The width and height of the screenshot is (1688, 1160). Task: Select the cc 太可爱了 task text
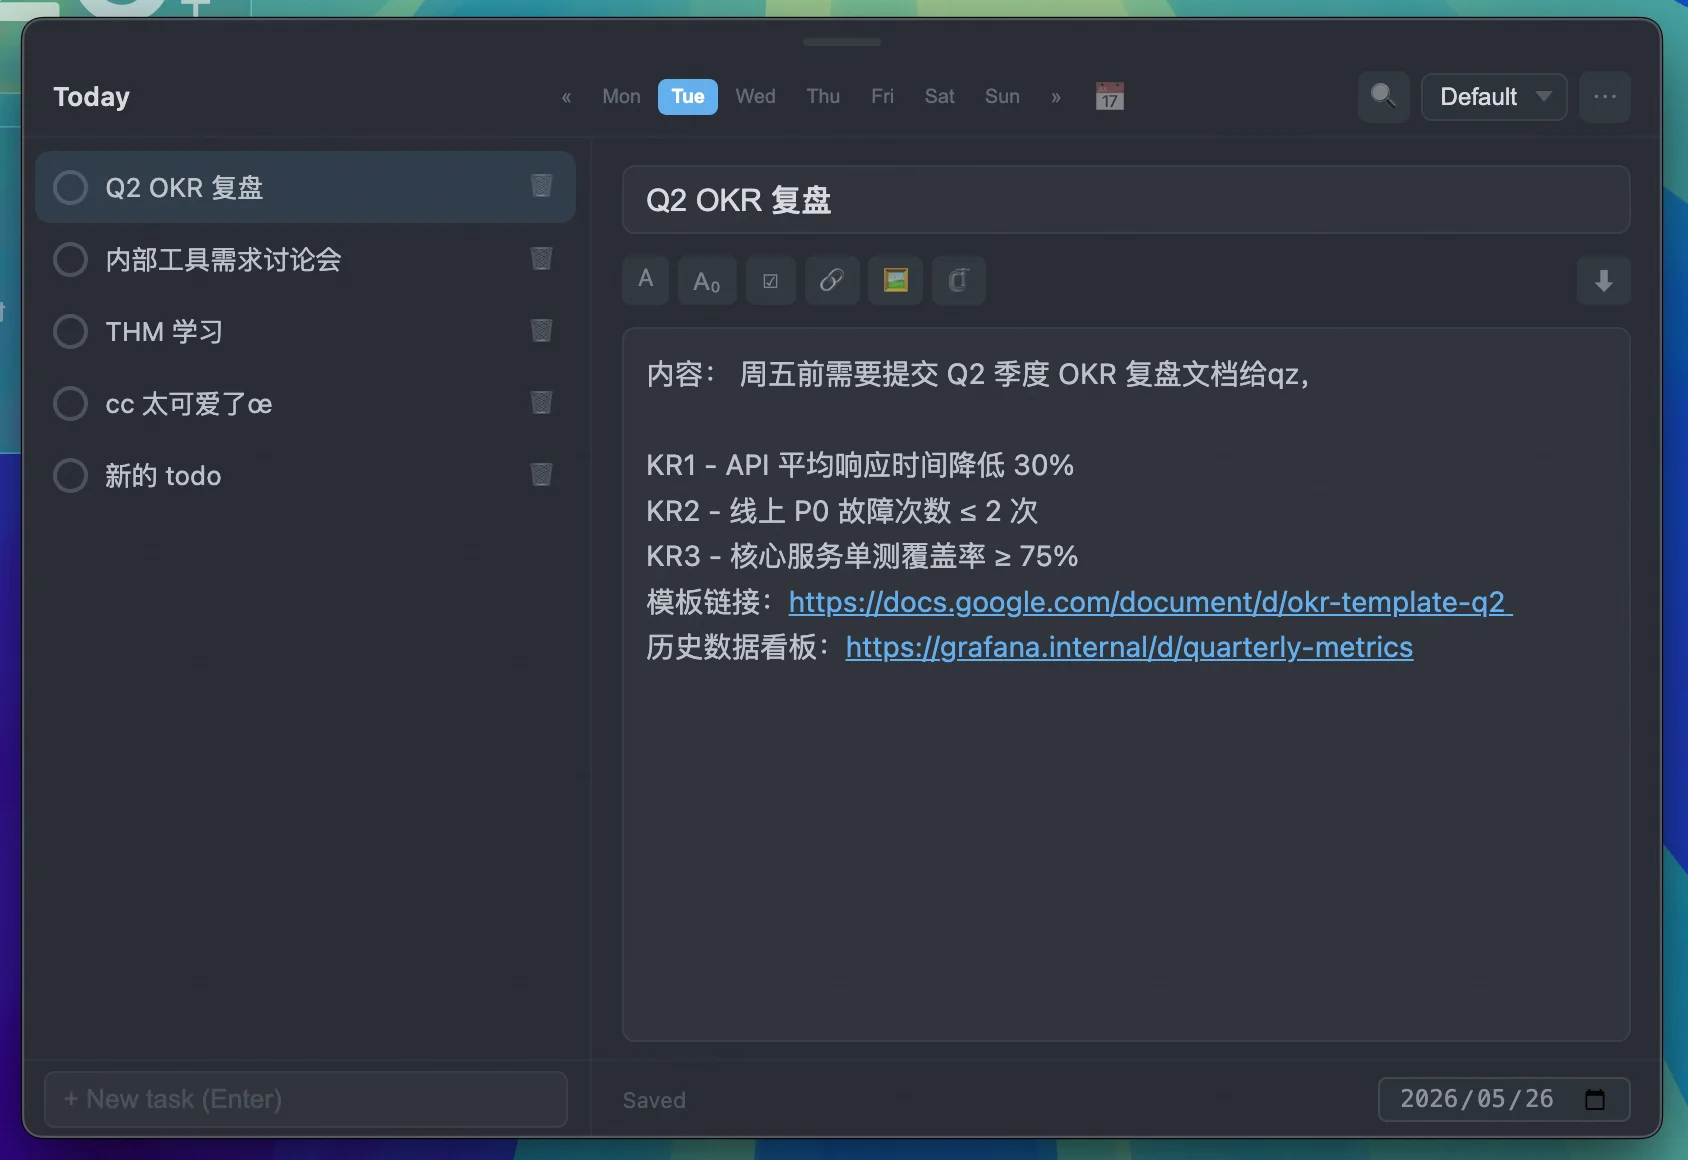click(189, 404)
